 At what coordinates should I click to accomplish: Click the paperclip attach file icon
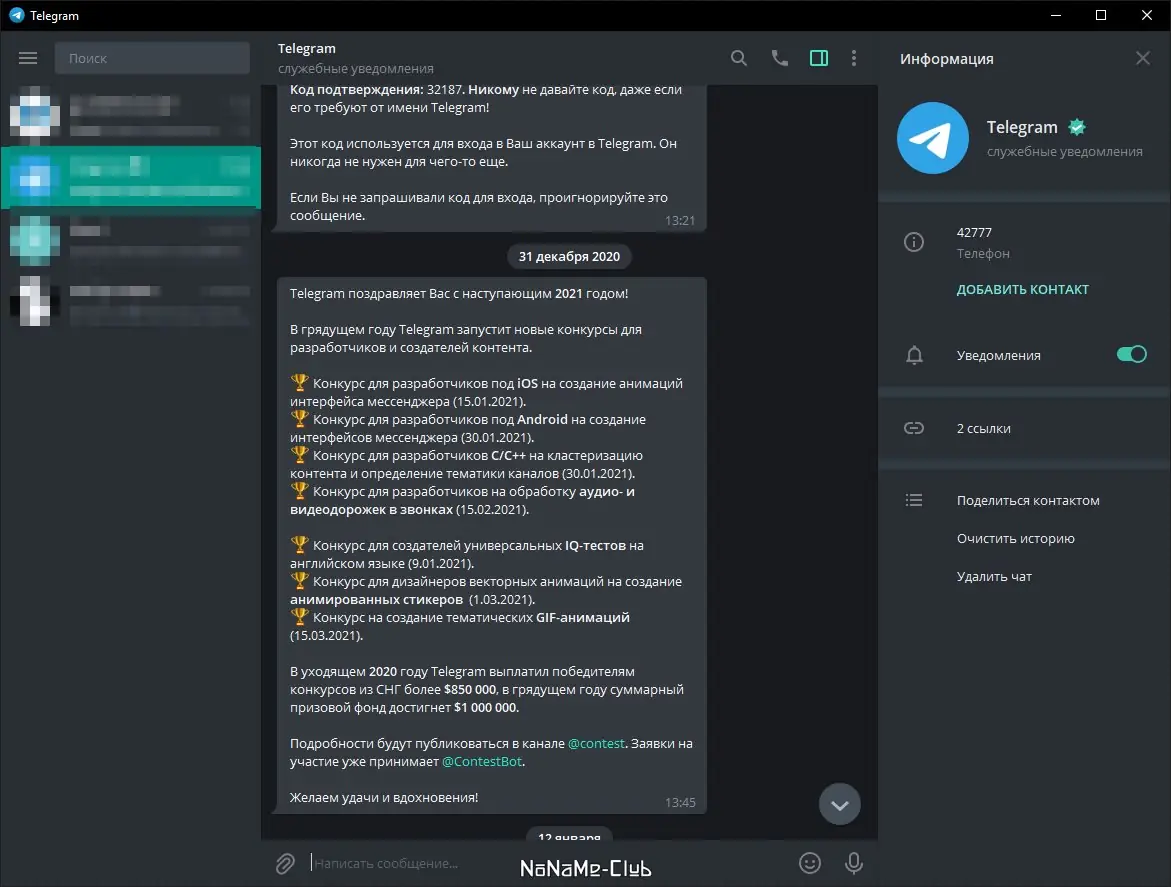tap(285, 864)
